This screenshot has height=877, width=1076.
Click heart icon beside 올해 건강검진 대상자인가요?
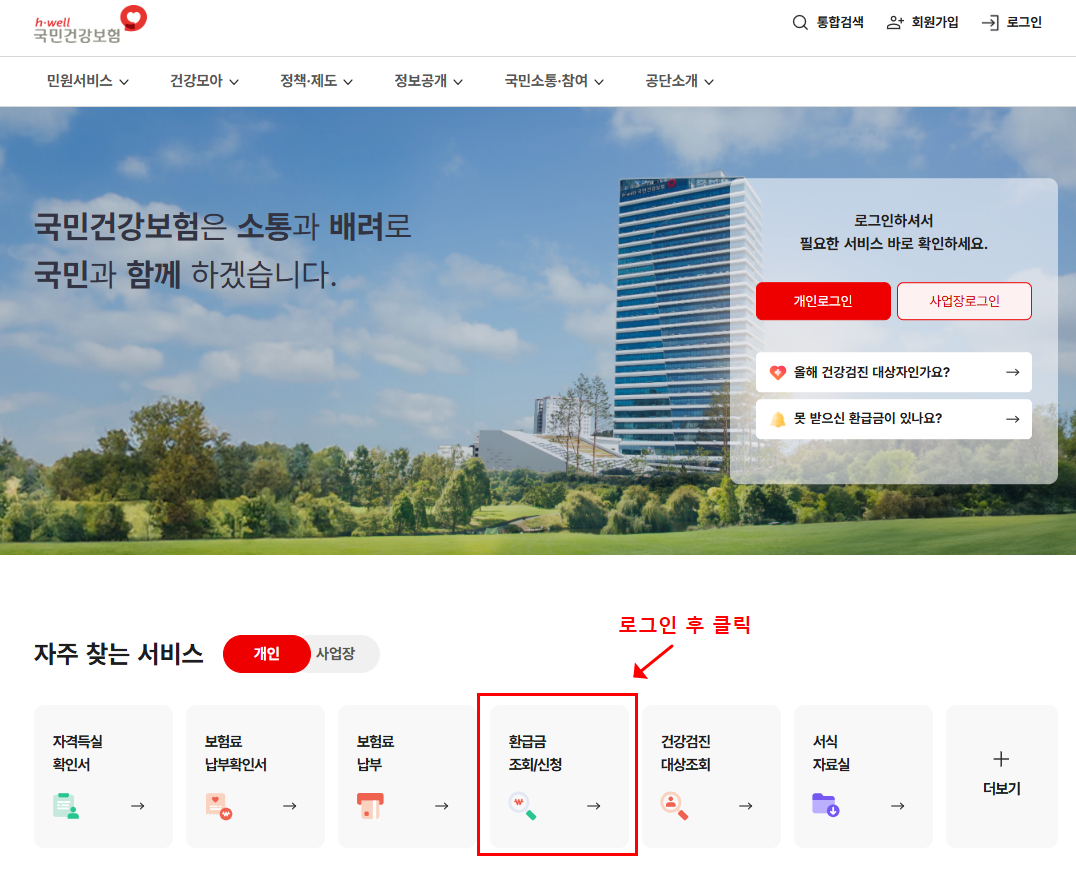click(x=777, y=373)
